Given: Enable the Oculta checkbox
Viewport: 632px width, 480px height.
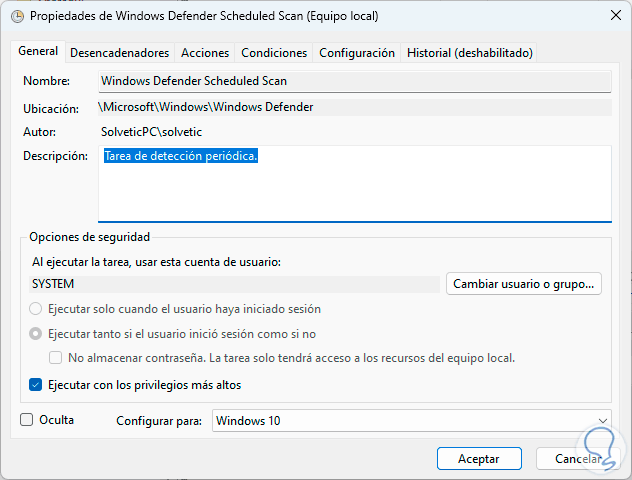Looking at the screenshot, I should (27, 420).
